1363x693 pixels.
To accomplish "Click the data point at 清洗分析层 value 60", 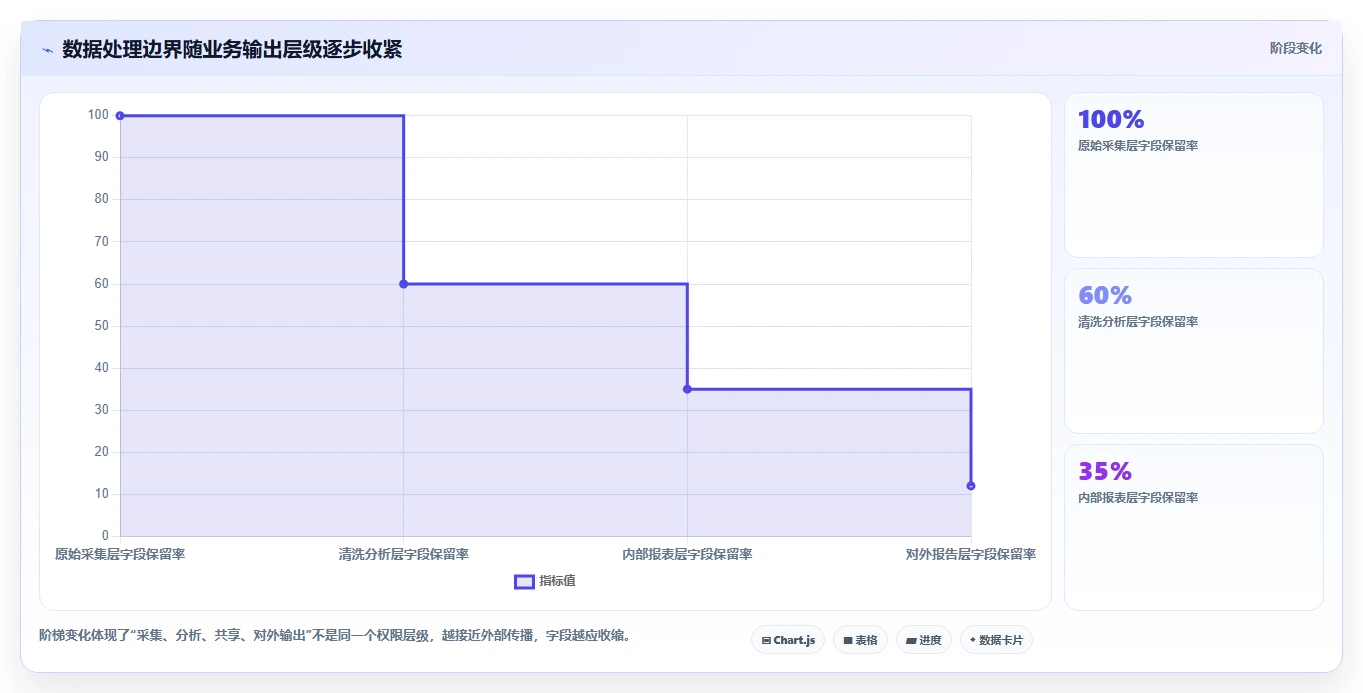I will pos(404,284).
